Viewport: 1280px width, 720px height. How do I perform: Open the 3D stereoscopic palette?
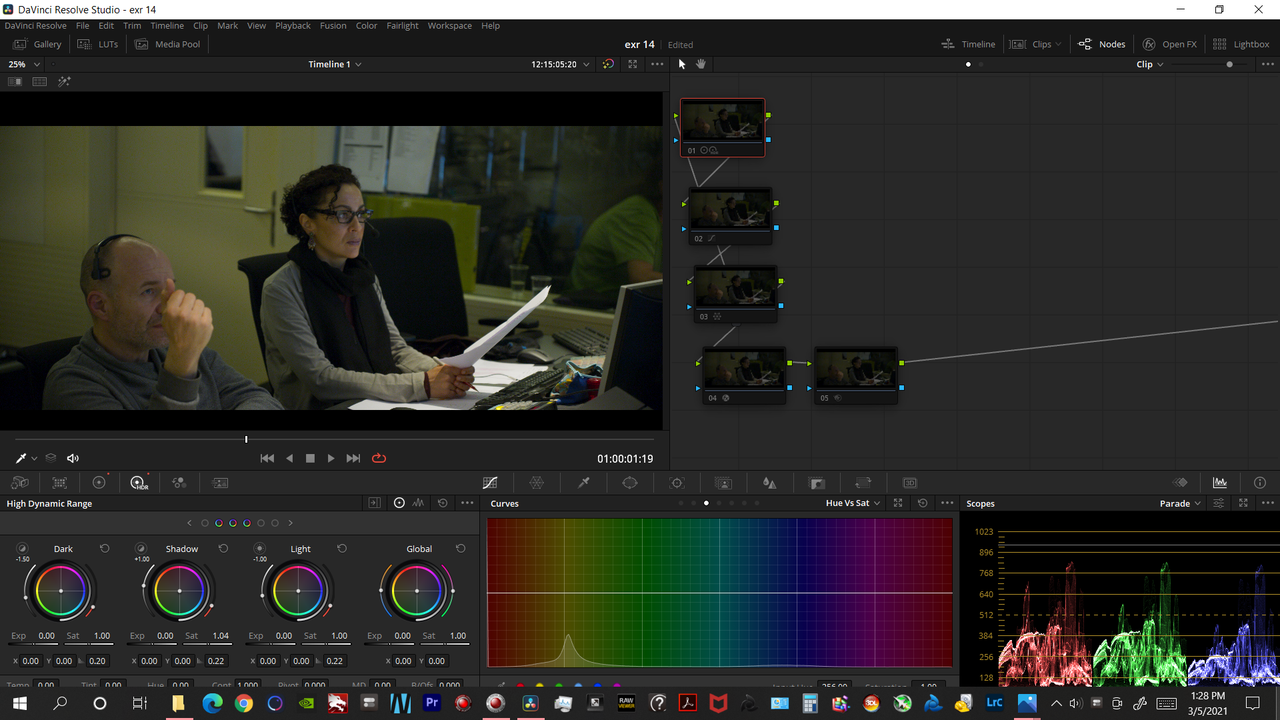(909, 483)
